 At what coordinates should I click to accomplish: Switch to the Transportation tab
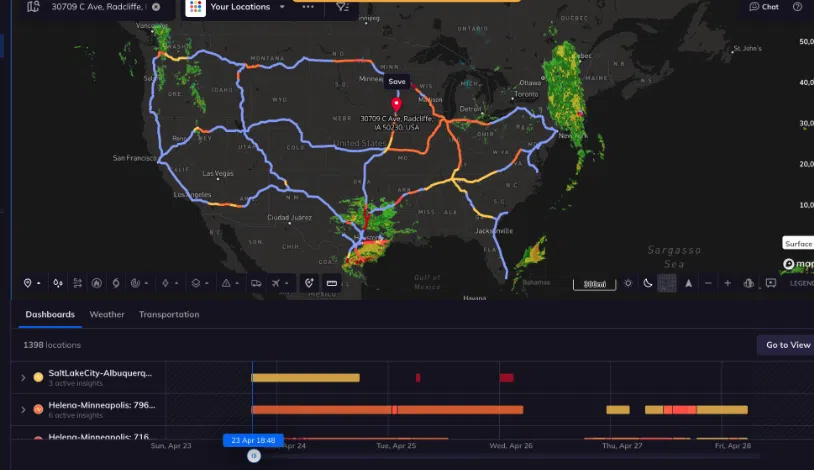(x=169, y=314)
